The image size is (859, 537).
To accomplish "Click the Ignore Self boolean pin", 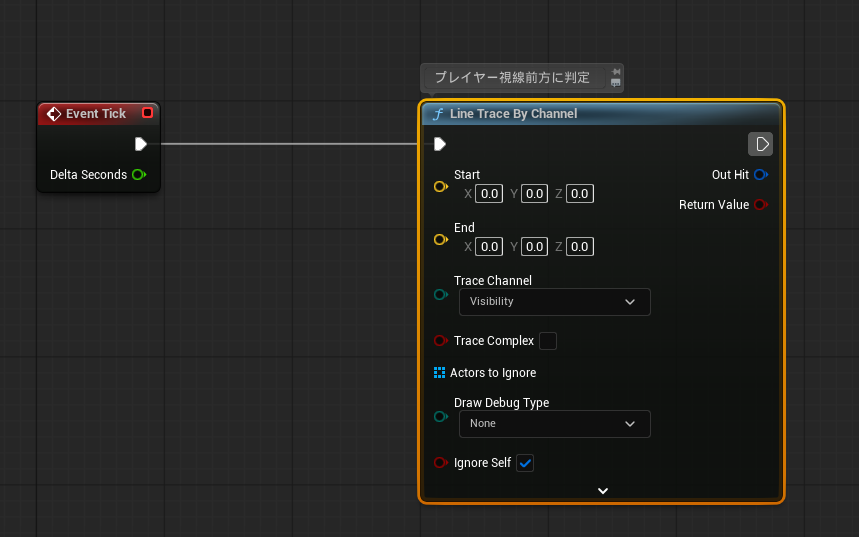I will click(x=440, y=463).
